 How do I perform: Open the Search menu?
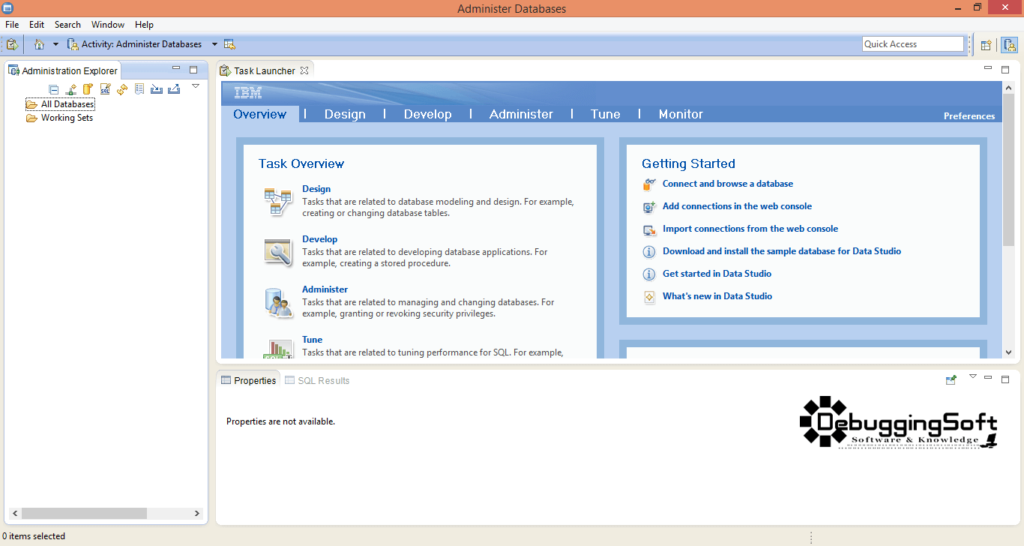tap(67, 25)
